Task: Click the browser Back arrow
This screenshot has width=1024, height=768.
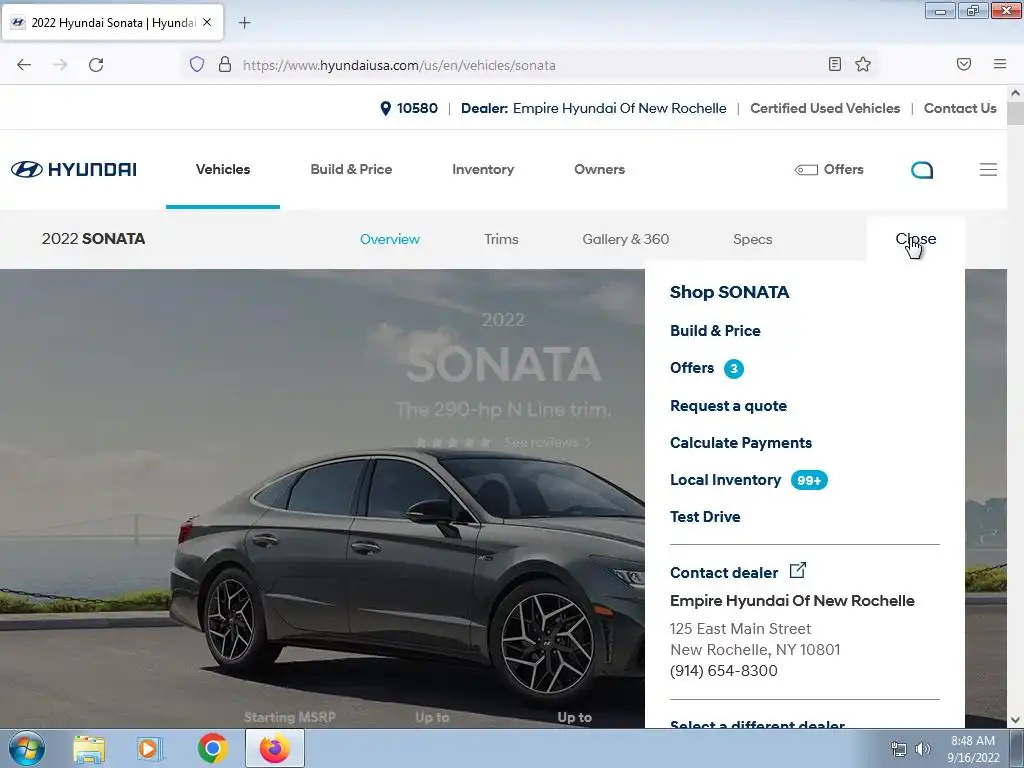Action: [24, 65]
